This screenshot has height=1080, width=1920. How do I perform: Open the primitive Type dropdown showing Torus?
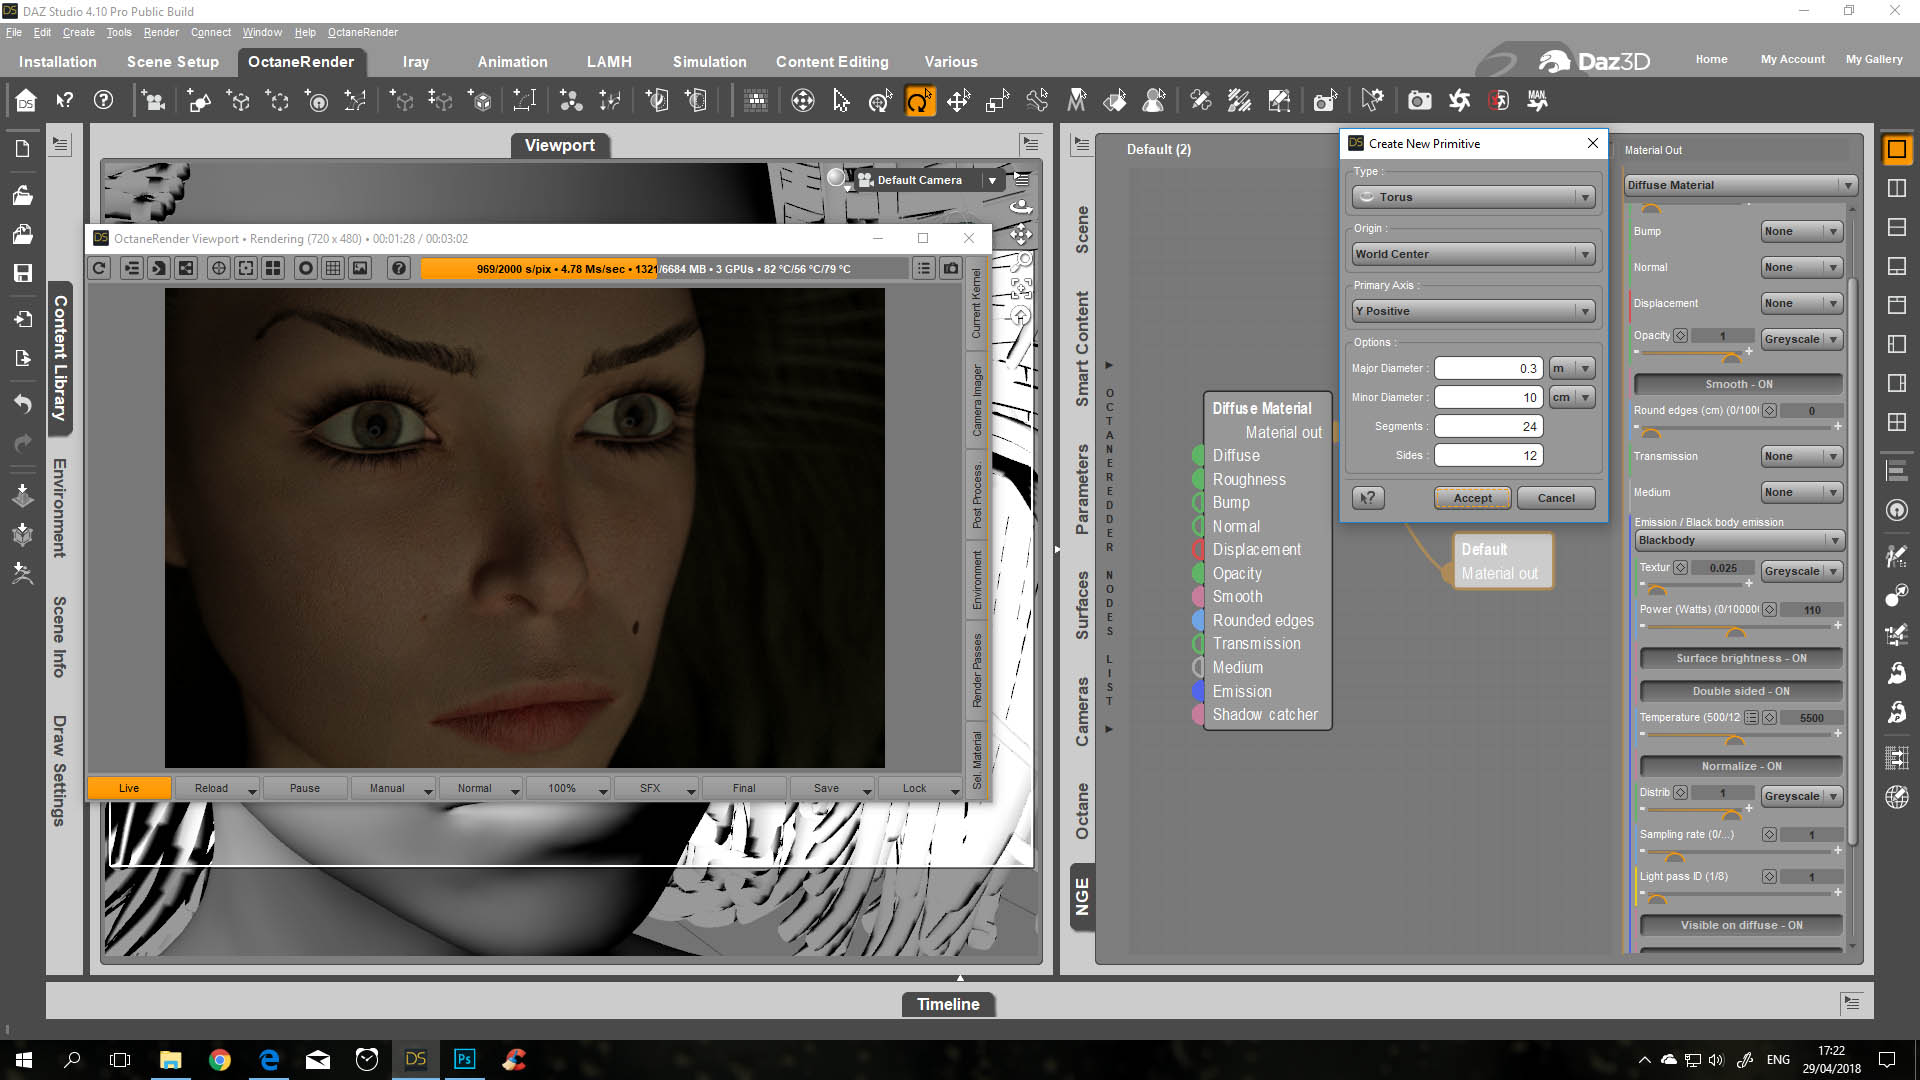[x=1472, y=197]
